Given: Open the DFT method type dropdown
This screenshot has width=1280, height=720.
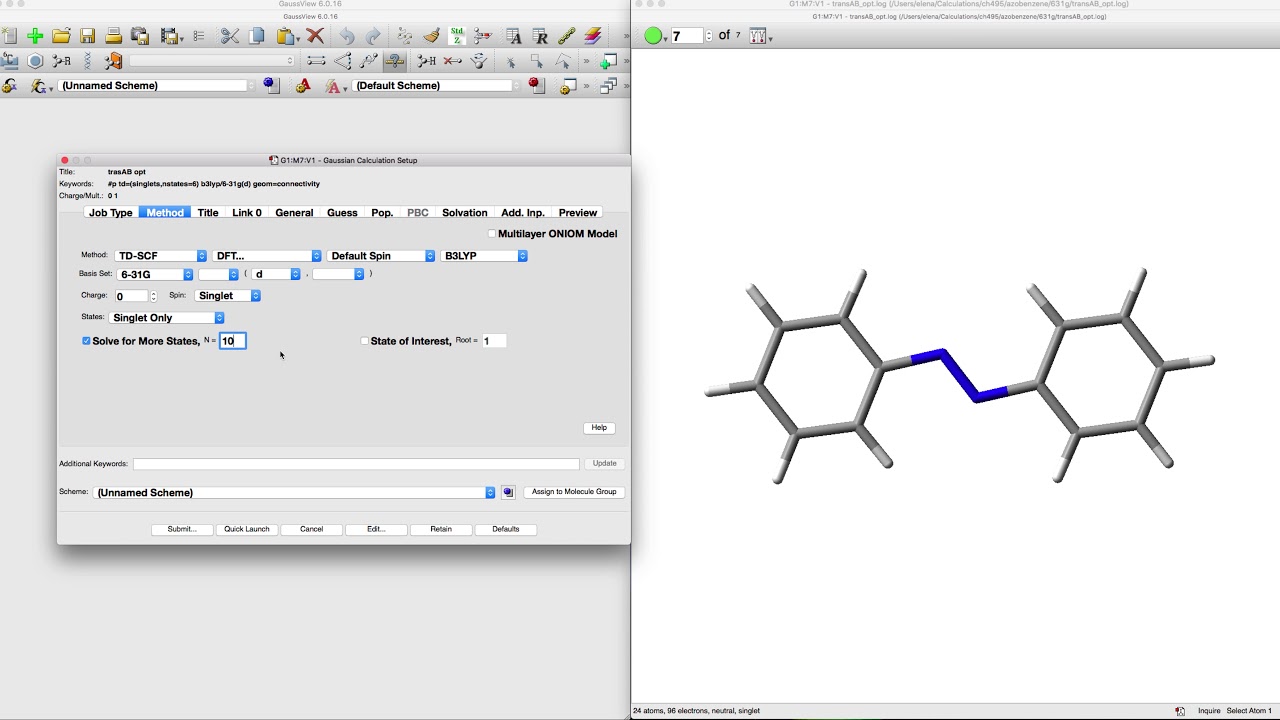Looking at the screenshot, I should 267,256.
